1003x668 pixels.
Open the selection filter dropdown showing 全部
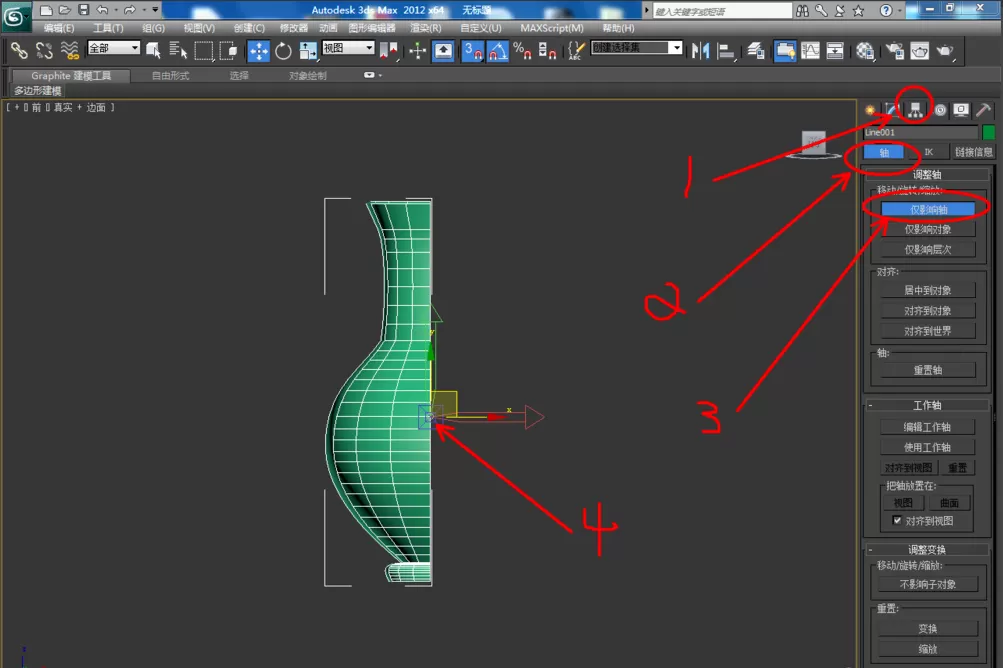(x=114, y=48)
